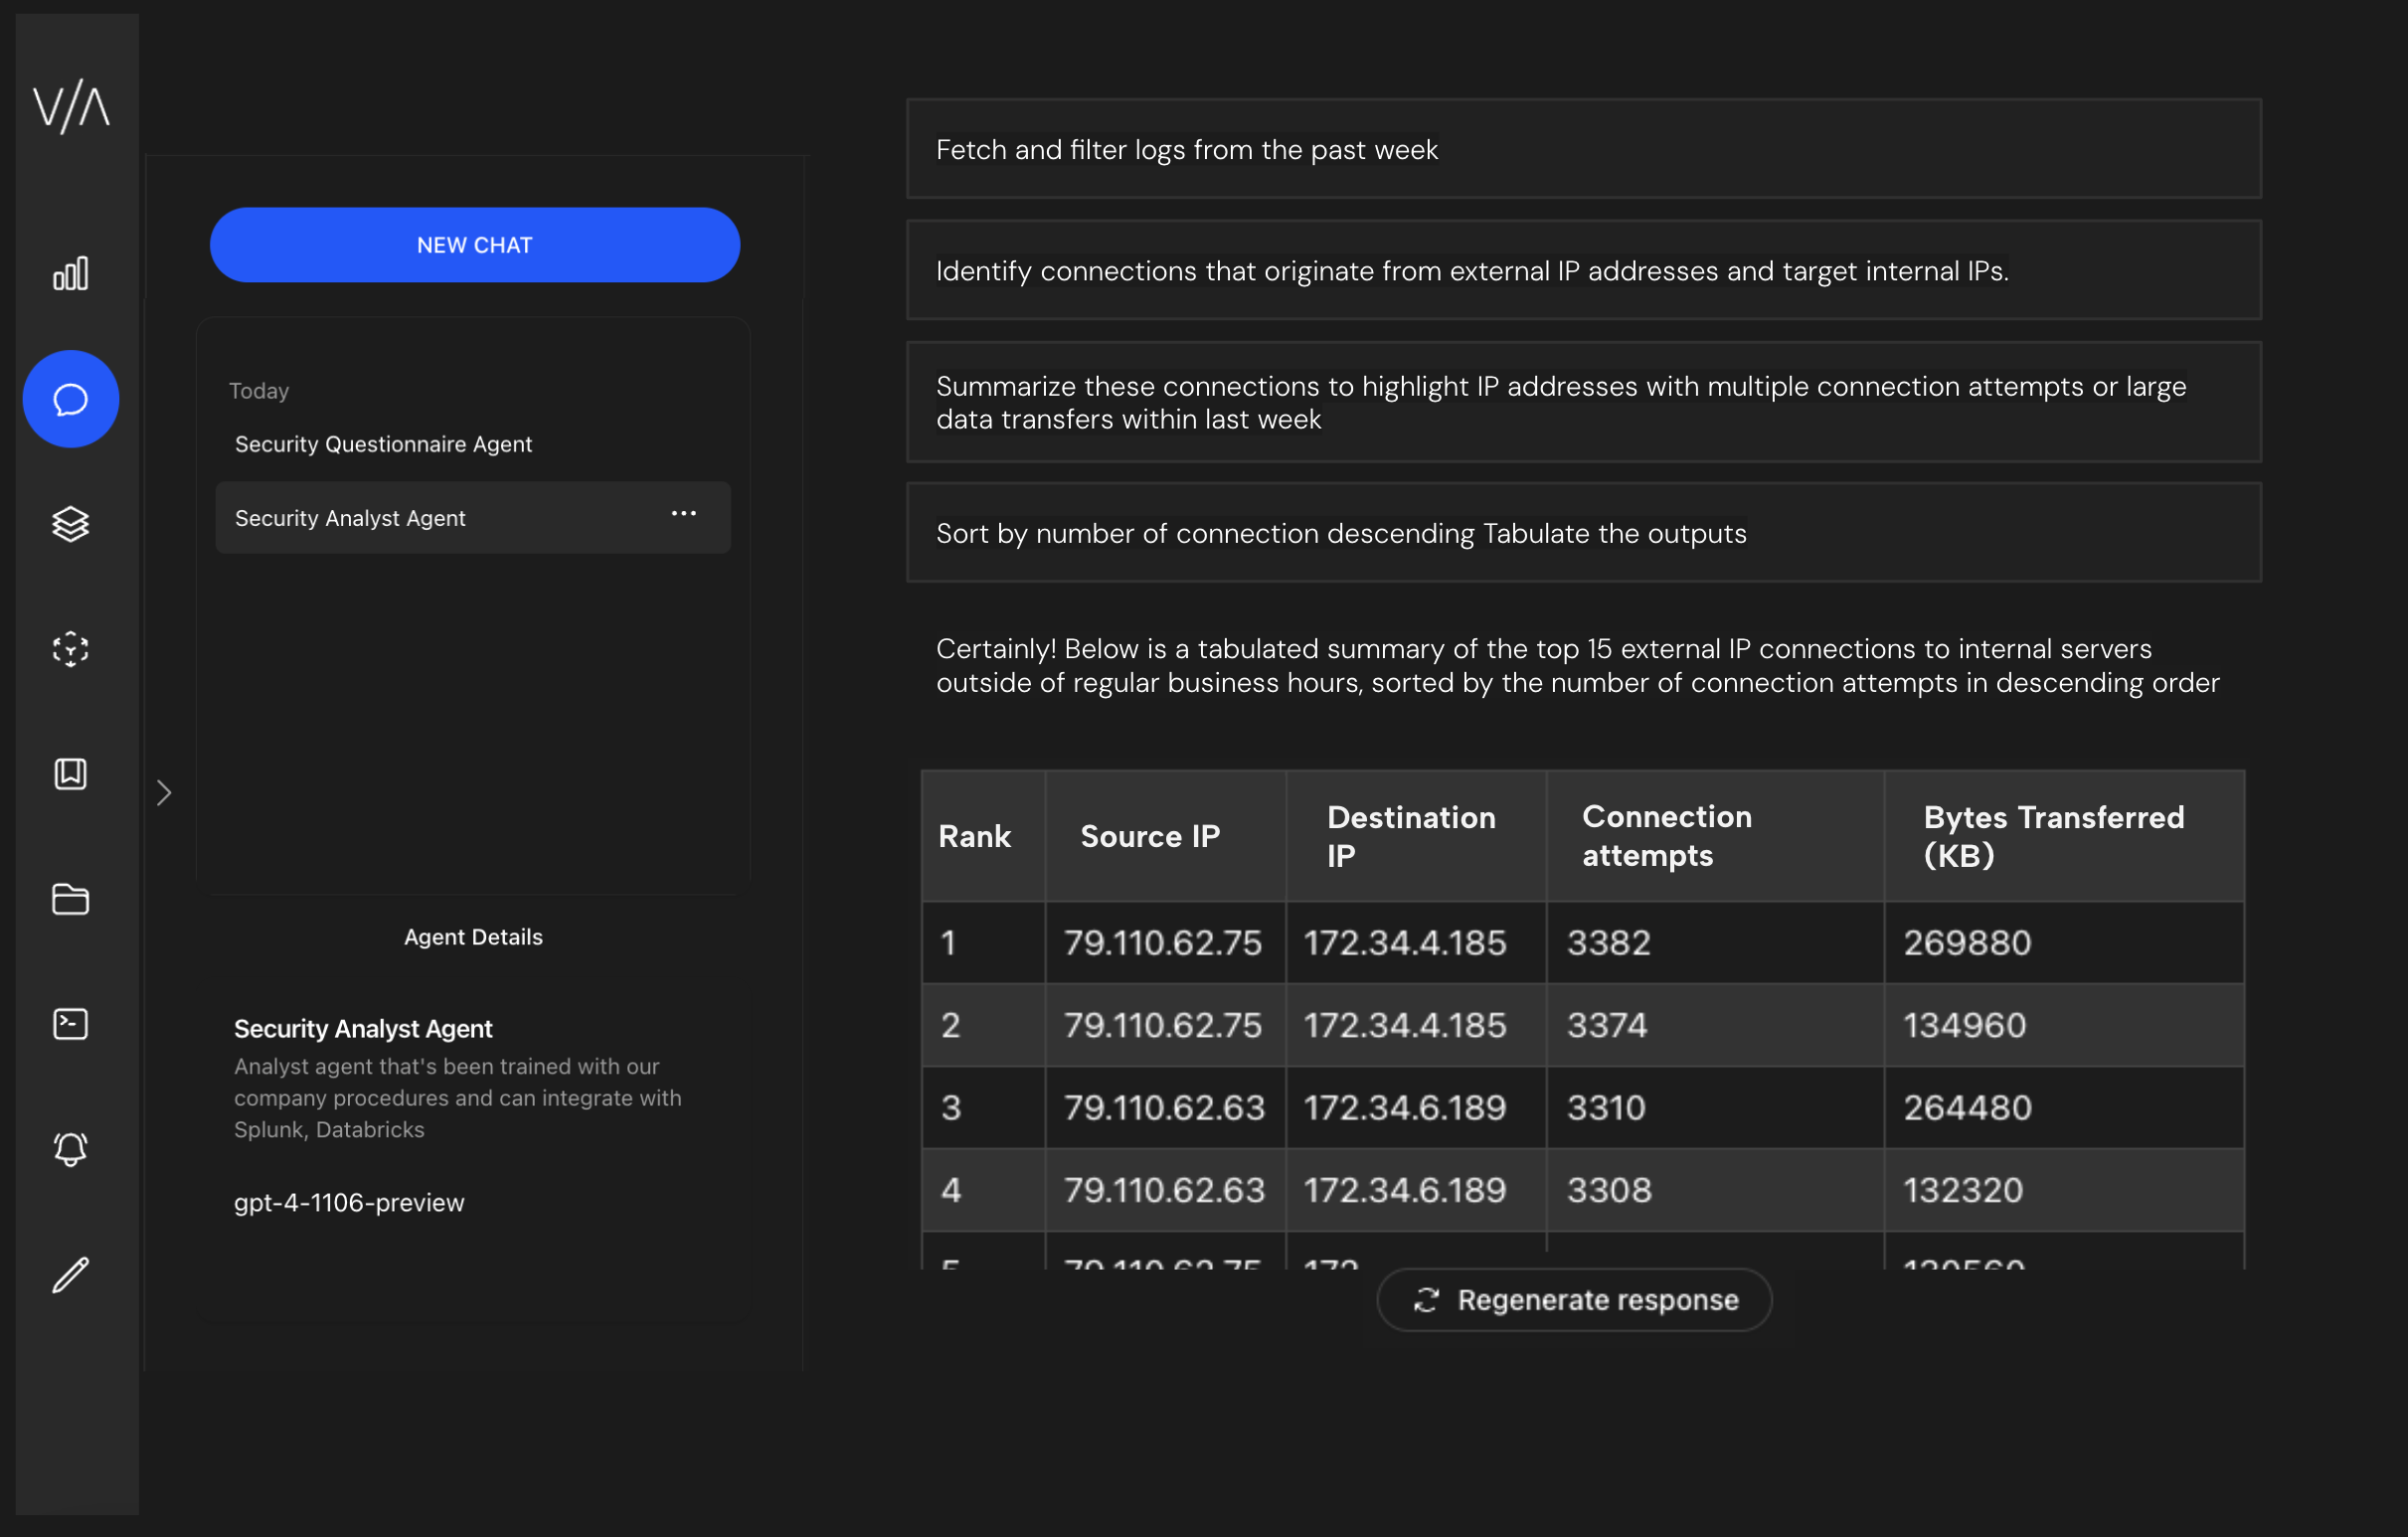Open the bookmark book sidebar icon

[70, 774]
